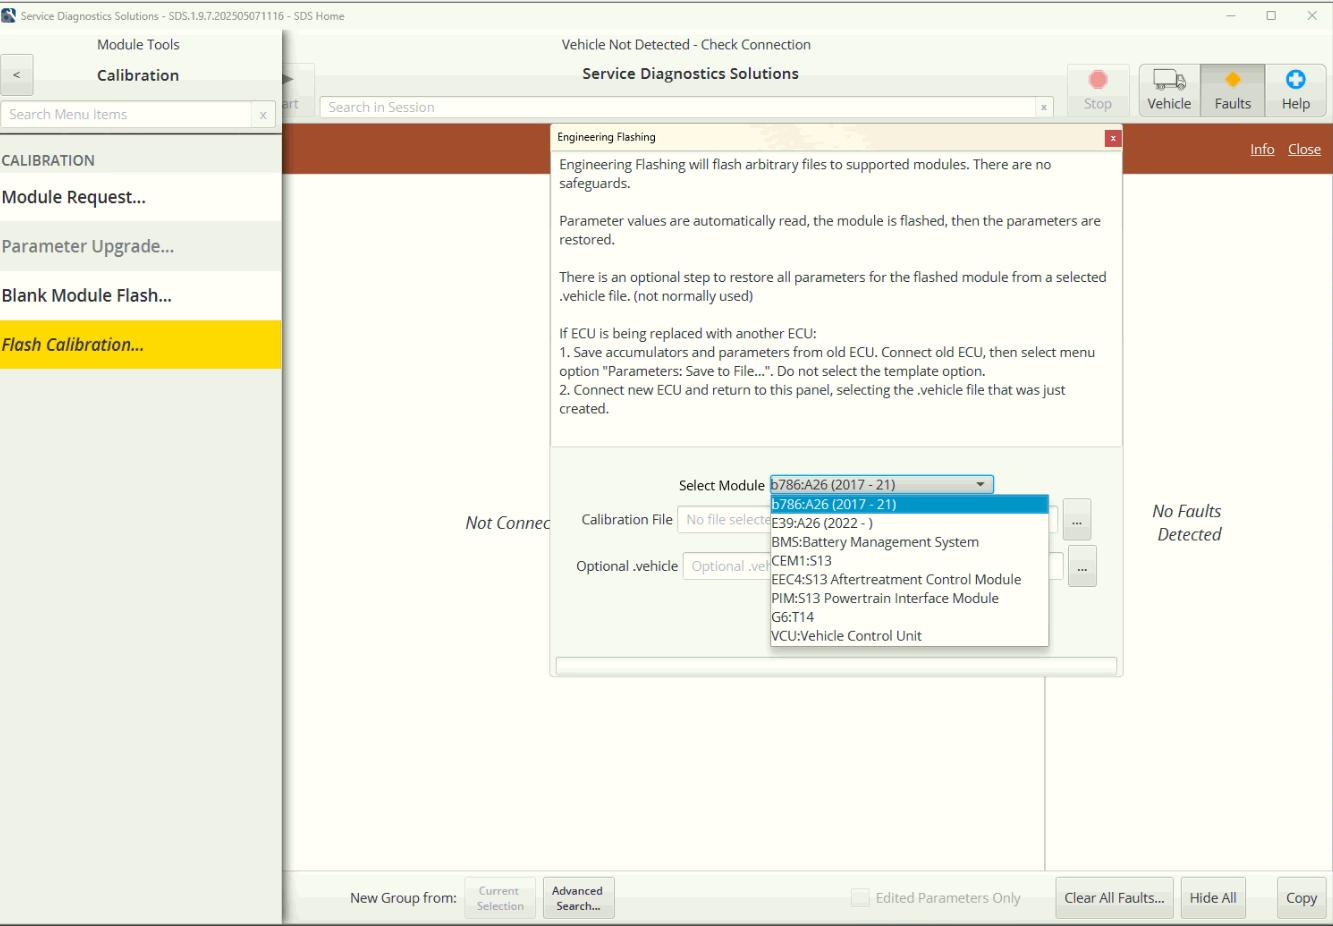Close the Engineering Flashing dialog
This screenshot has width=1333, height=926.
point(1113,138)
